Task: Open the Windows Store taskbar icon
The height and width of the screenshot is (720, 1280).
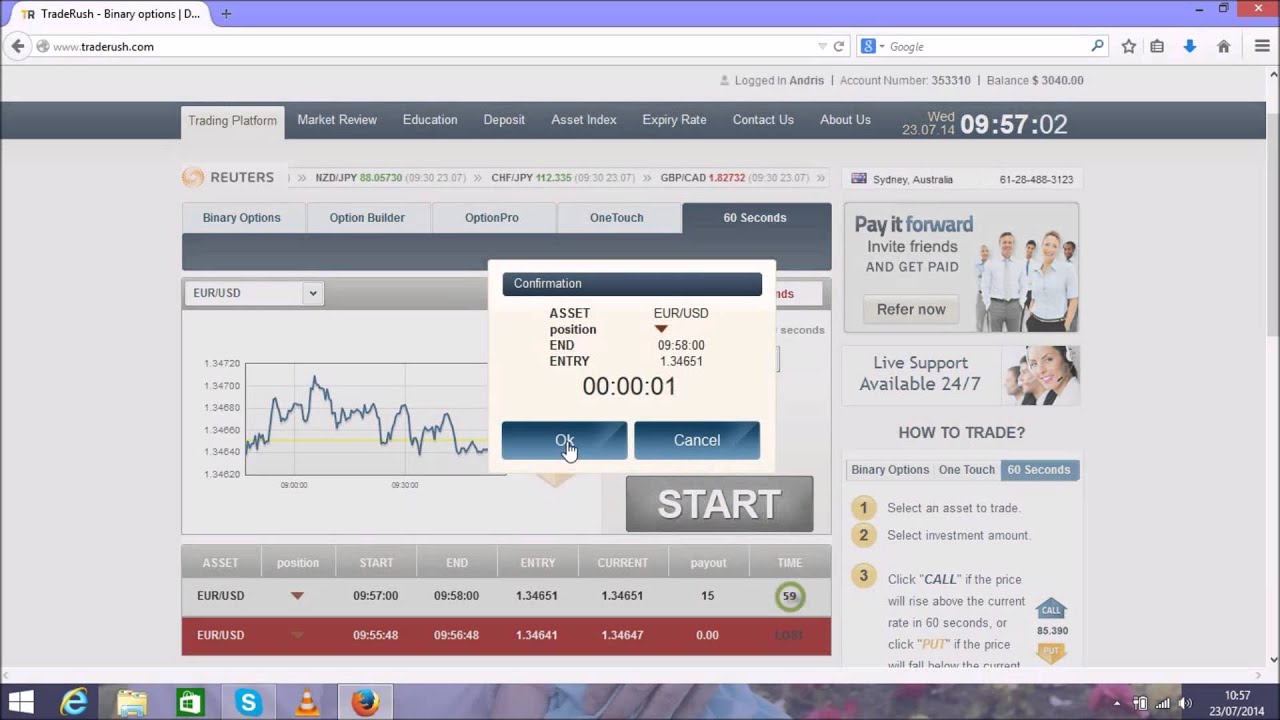Action: [190, 703]
